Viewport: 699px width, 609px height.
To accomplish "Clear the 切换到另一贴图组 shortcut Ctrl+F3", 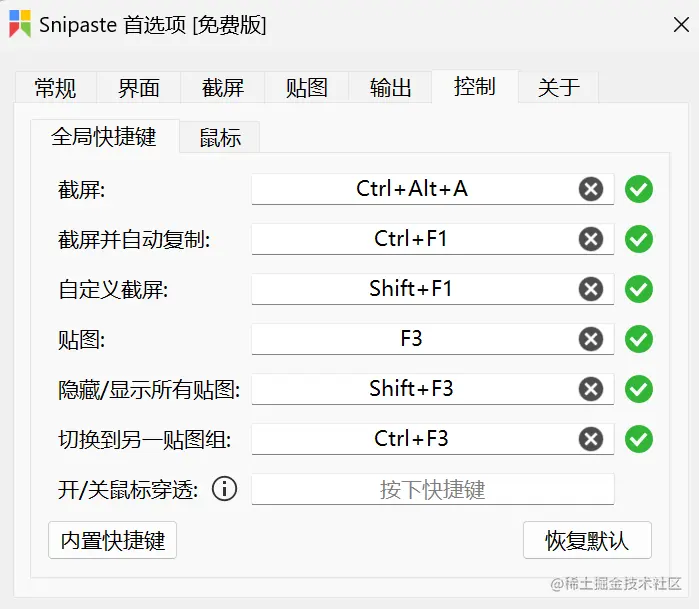I will click(591, 439).
